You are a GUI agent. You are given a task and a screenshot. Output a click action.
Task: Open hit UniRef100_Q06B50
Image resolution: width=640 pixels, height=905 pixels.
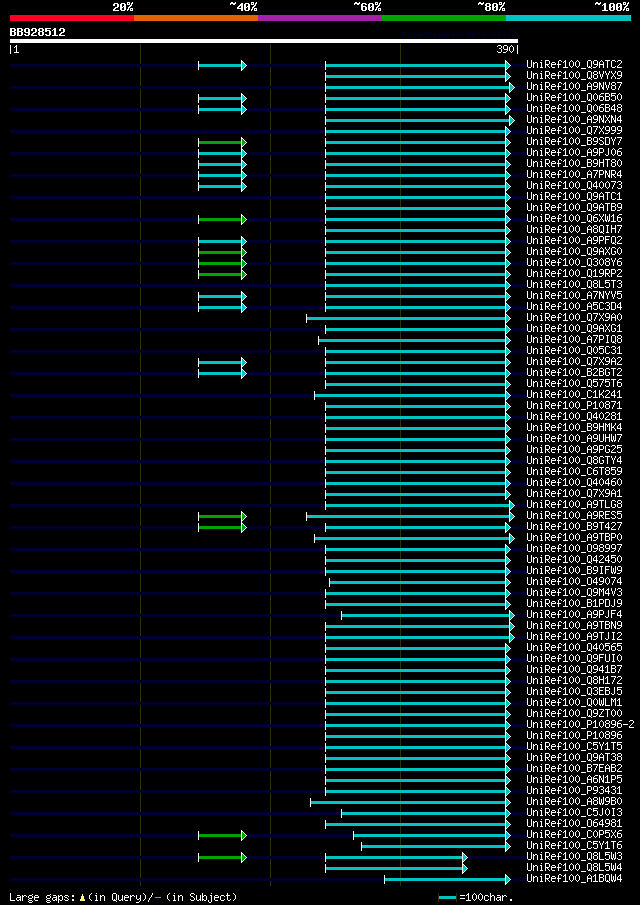[x=574, y=97]
